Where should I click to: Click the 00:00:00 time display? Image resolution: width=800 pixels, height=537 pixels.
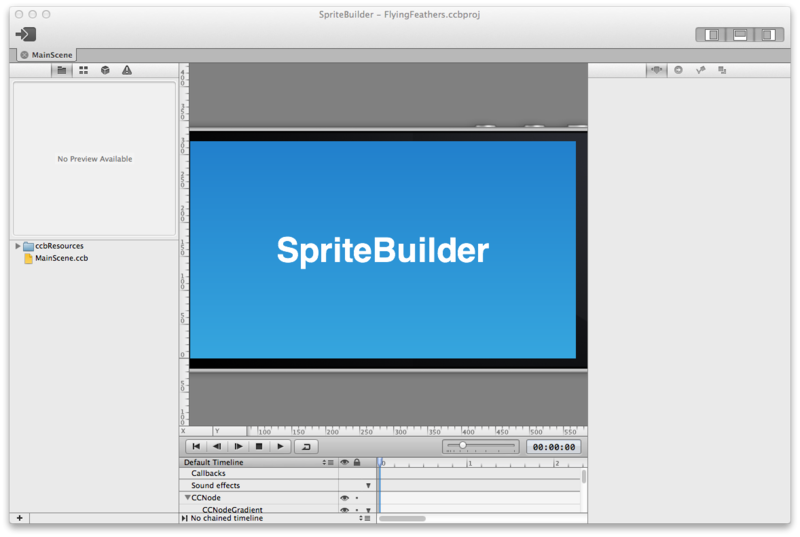pos(554,447)
